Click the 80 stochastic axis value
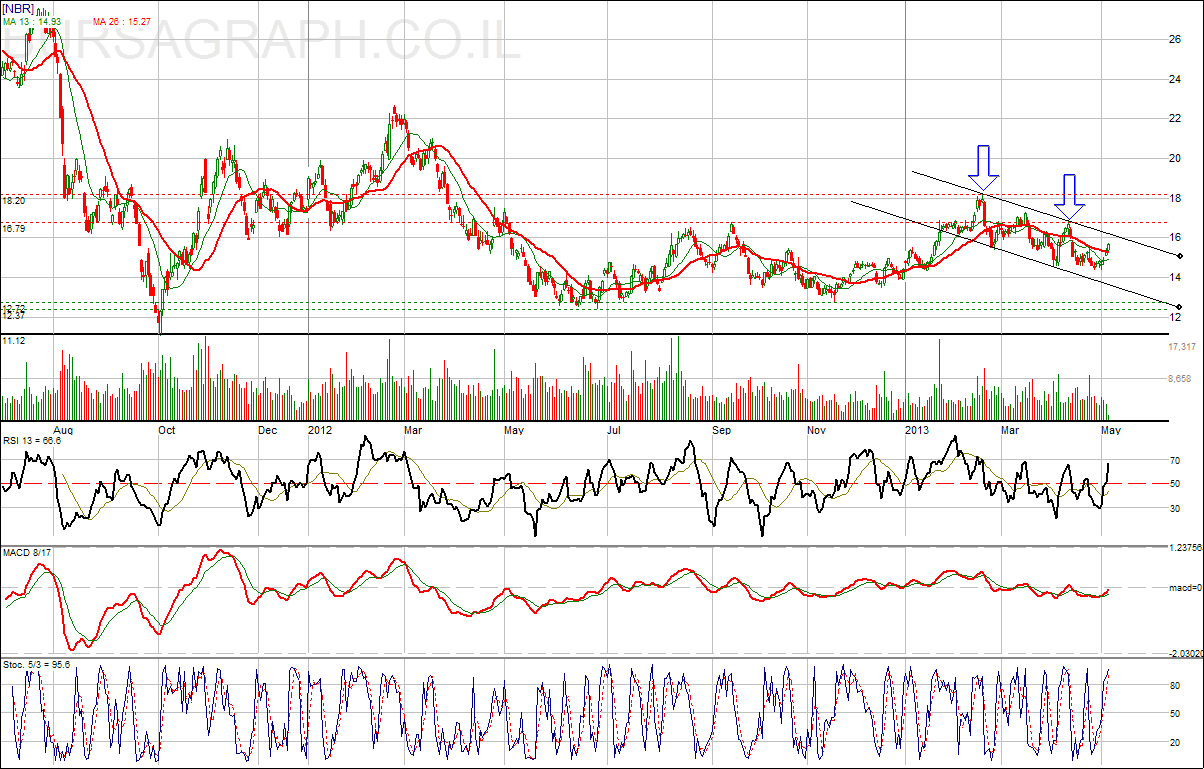The width and height of the screenshot is (1204, 769). pyautogui.click(x=1174, y=686)
